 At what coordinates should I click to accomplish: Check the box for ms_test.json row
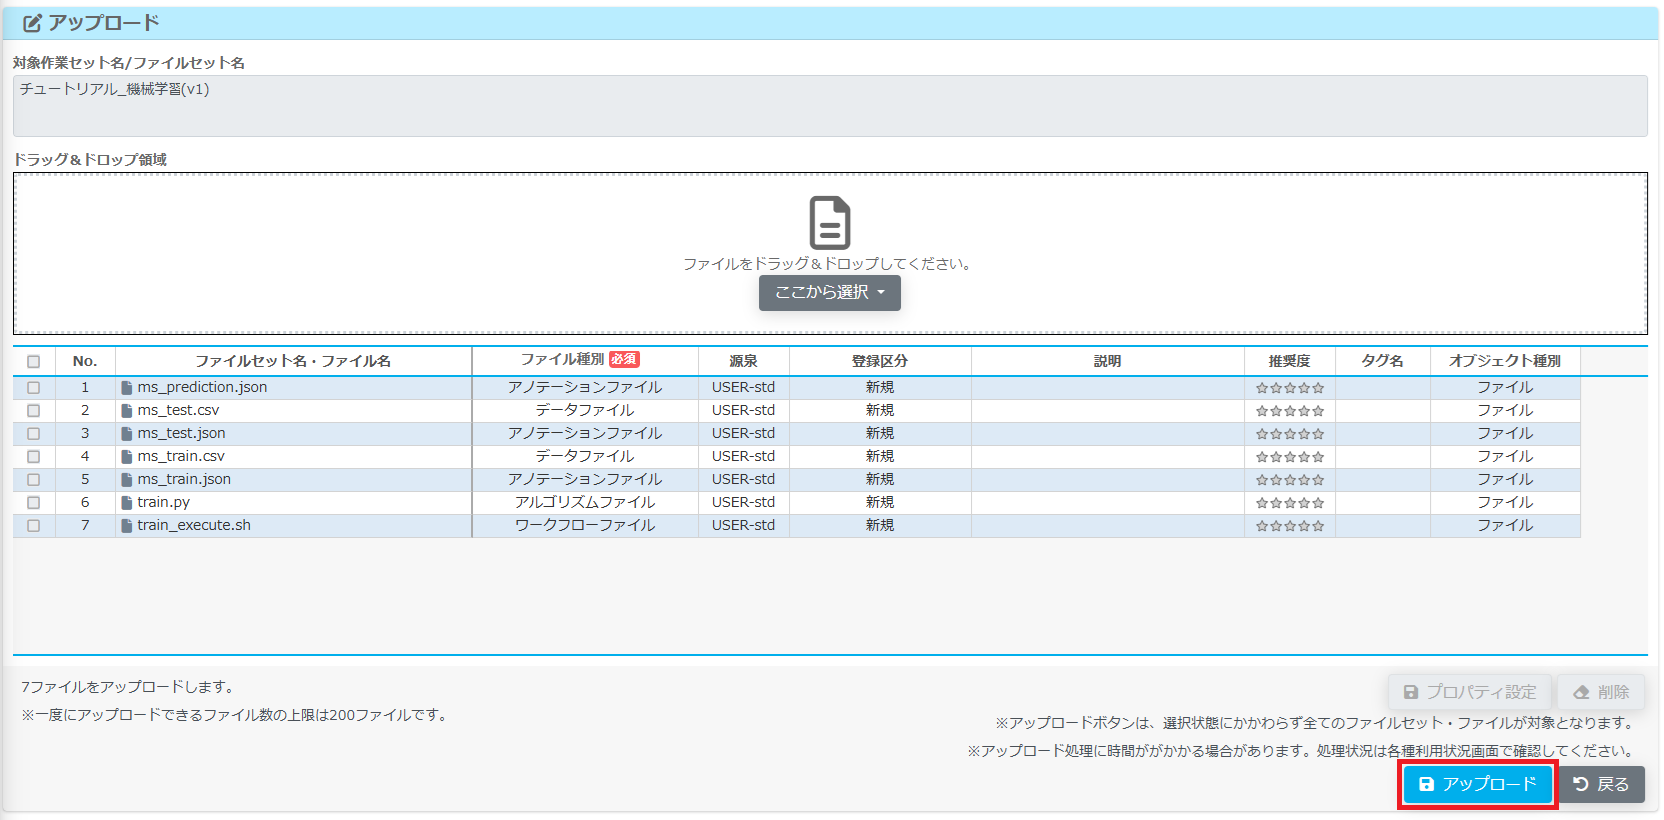point(34,434)
